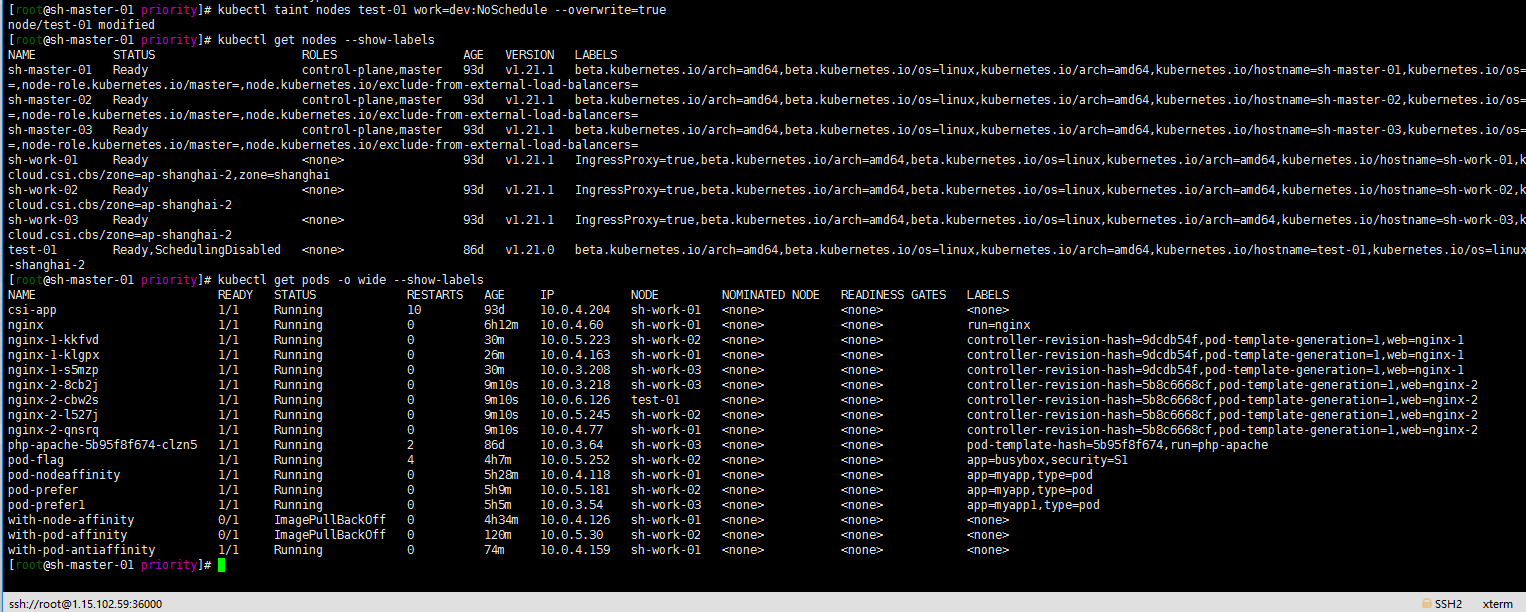Click the green terminal cursor at the prompt
This screenshot has width=1526, height=612.
(221, 565)
